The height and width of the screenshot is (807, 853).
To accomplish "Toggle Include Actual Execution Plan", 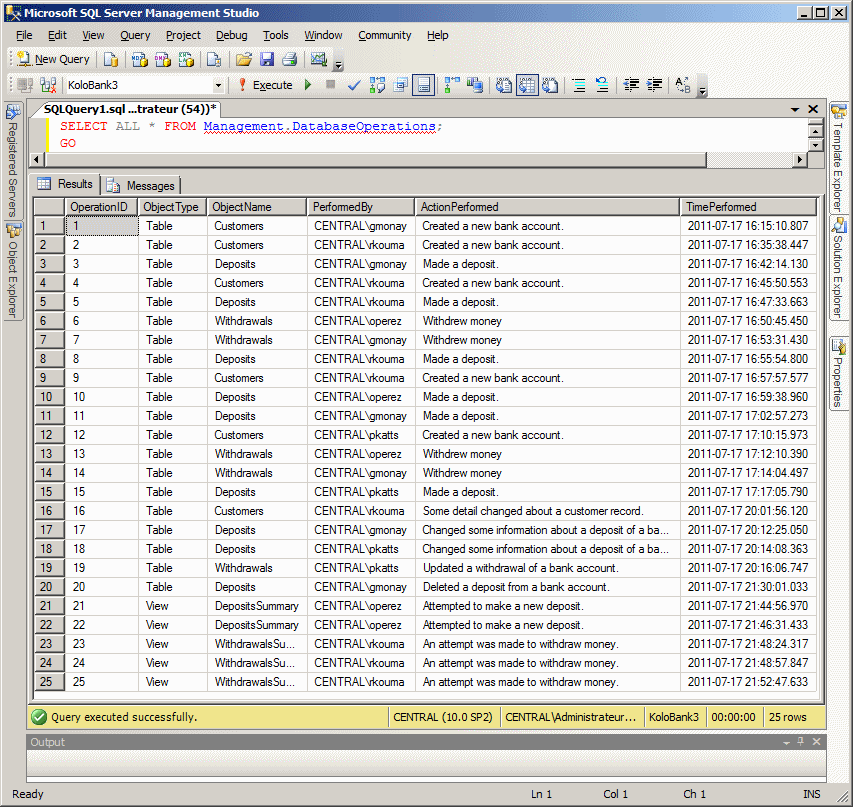I will click(452, 85).
